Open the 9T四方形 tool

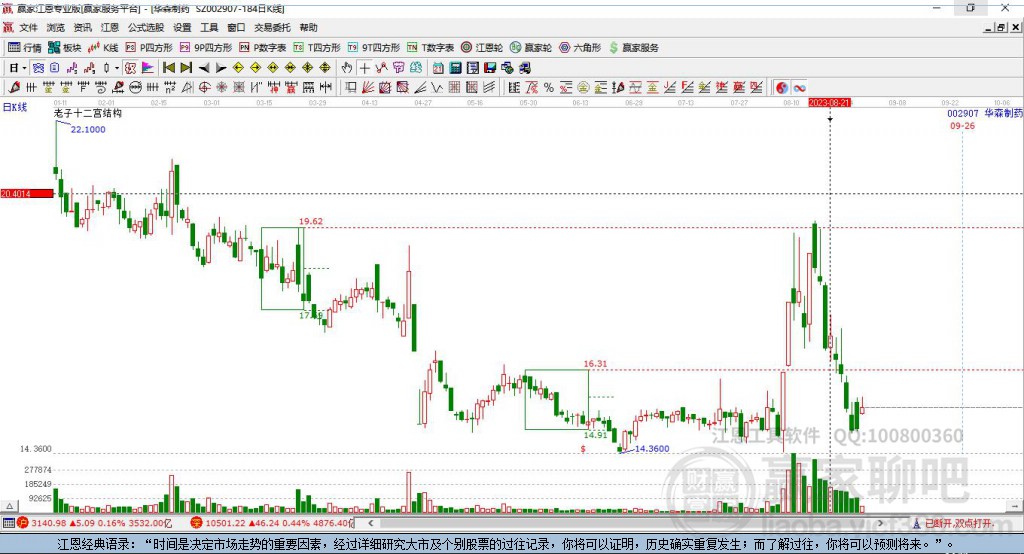click(x=374, y=48)
